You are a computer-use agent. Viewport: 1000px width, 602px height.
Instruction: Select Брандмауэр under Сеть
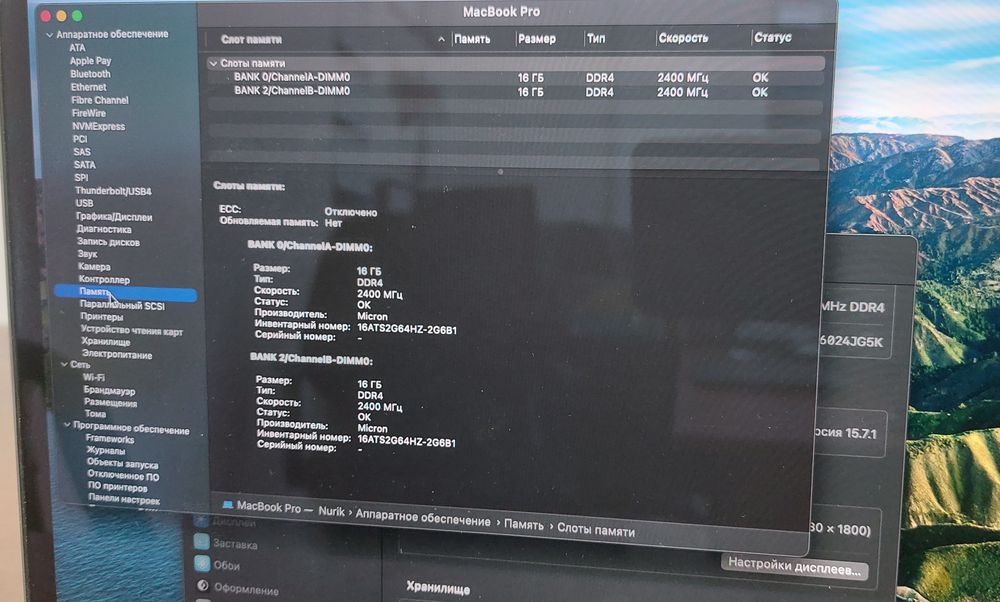pos(109,390)
